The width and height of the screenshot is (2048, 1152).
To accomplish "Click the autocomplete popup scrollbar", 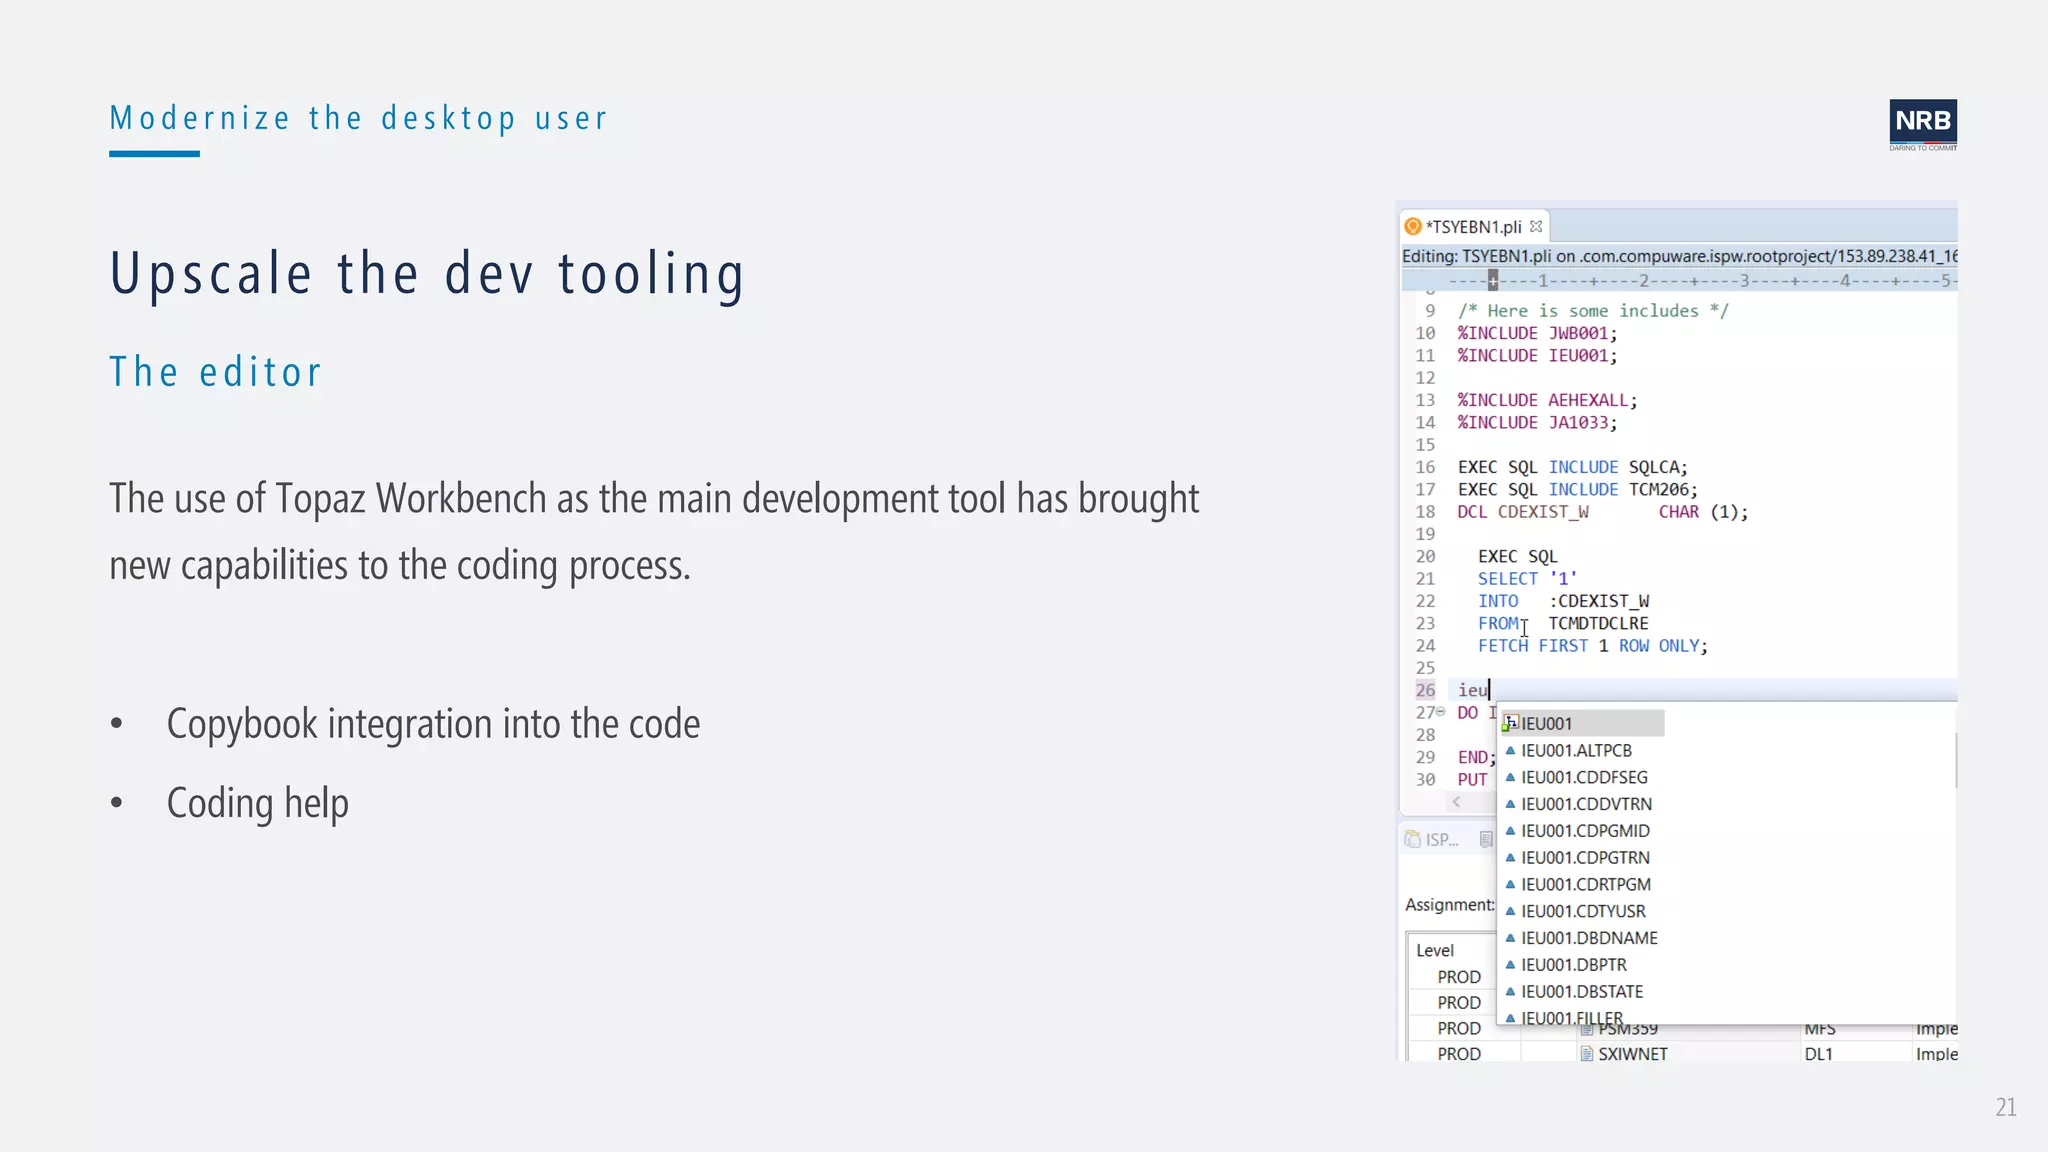I will point(1955,761).
